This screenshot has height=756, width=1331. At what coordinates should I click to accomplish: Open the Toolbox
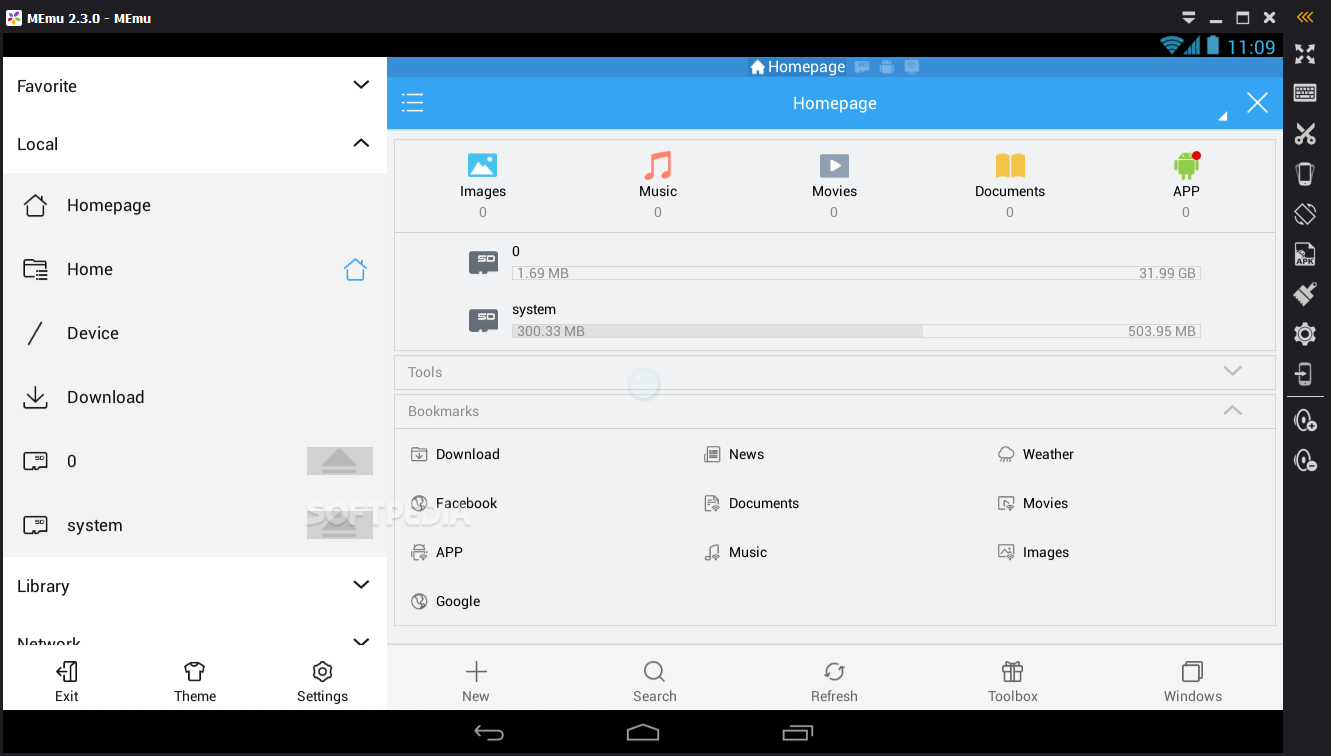[x=1013, y=681]
